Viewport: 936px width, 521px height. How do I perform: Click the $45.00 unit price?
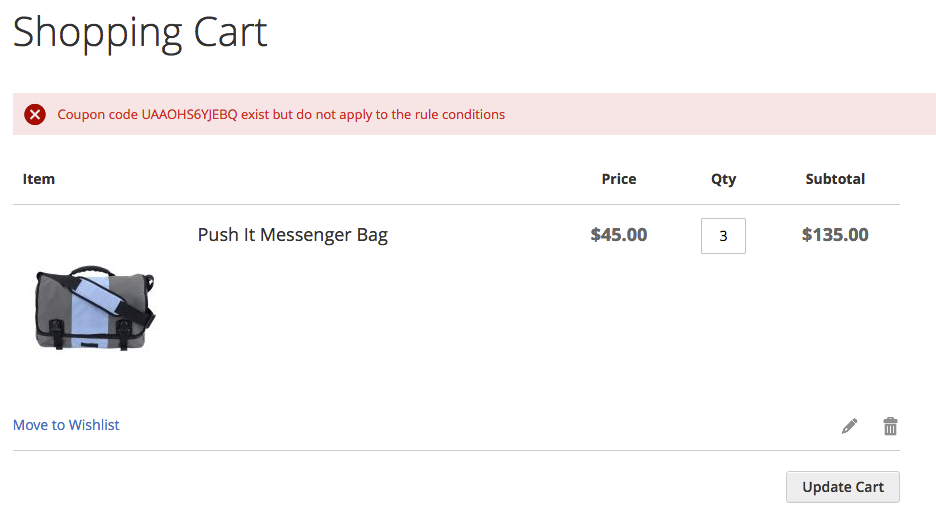(618, 235)
